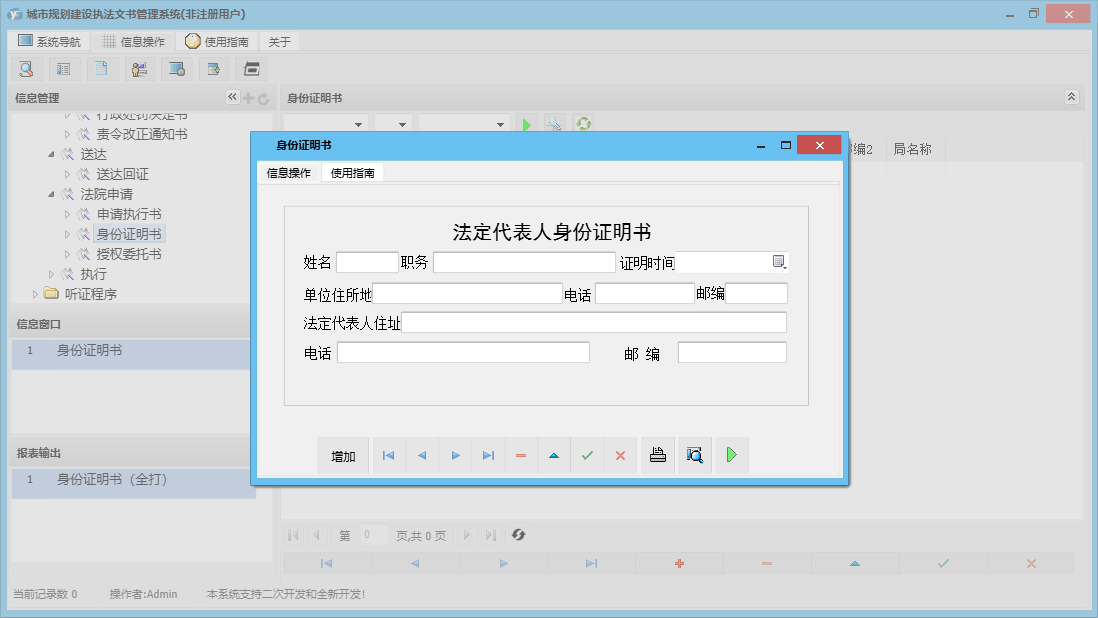1098x618 pixels.
Task: Open the first combo box dropdown above dialog
Action: tap(356, 124)
